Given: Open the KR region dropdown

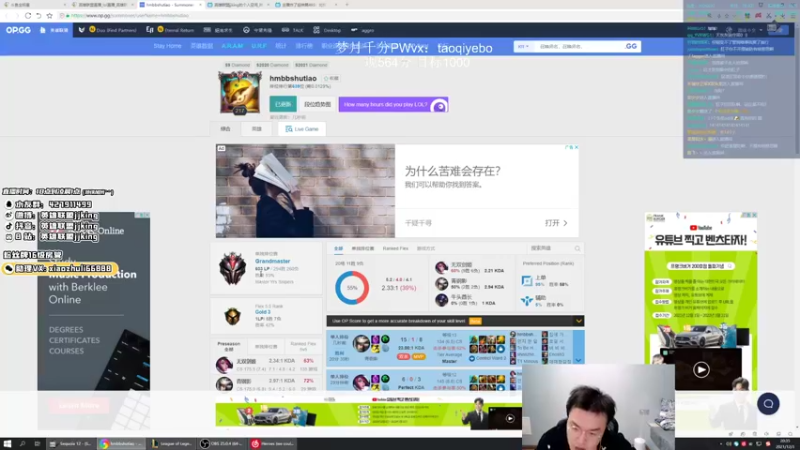Looking at the screenshot, I should coord(523,46).
